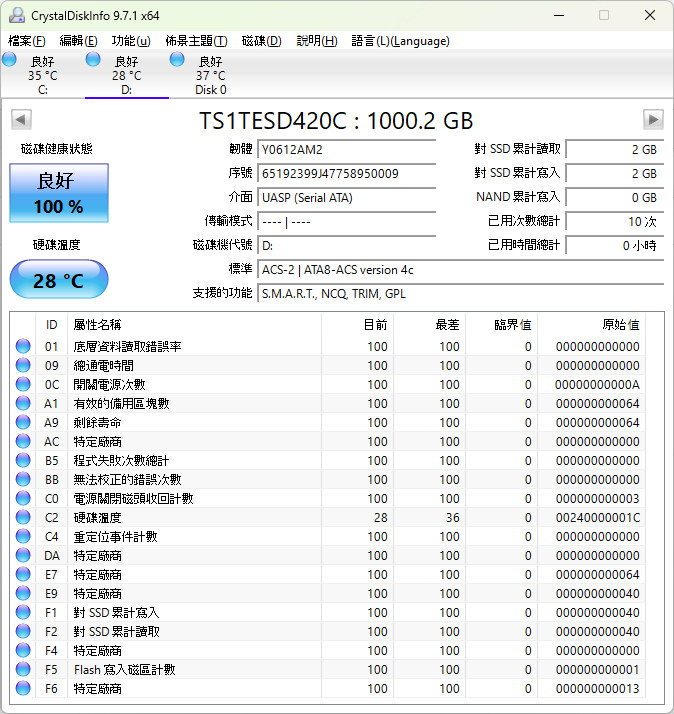674x714 pixels.
Task: Click the 良好 100 % health status button
Action: click(59, 193)
